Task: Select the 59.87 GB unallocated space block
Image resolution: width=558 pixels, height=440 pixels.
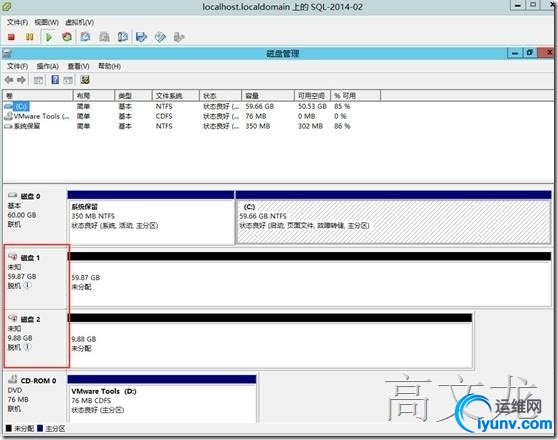Action: 309,279
